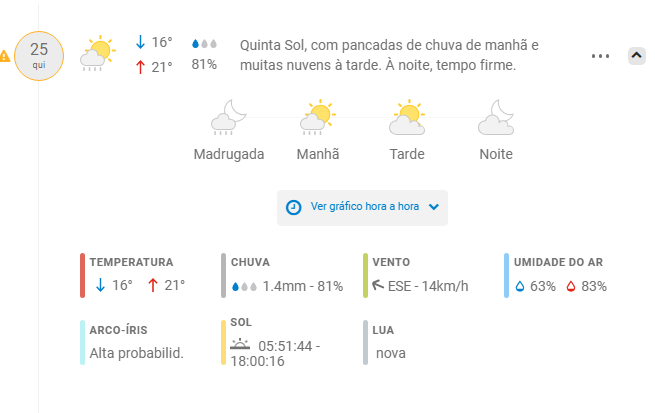Click the Manhã sun shower icon
The height and width of the screenshot is (413, 655).
click(x=318, y=117)
